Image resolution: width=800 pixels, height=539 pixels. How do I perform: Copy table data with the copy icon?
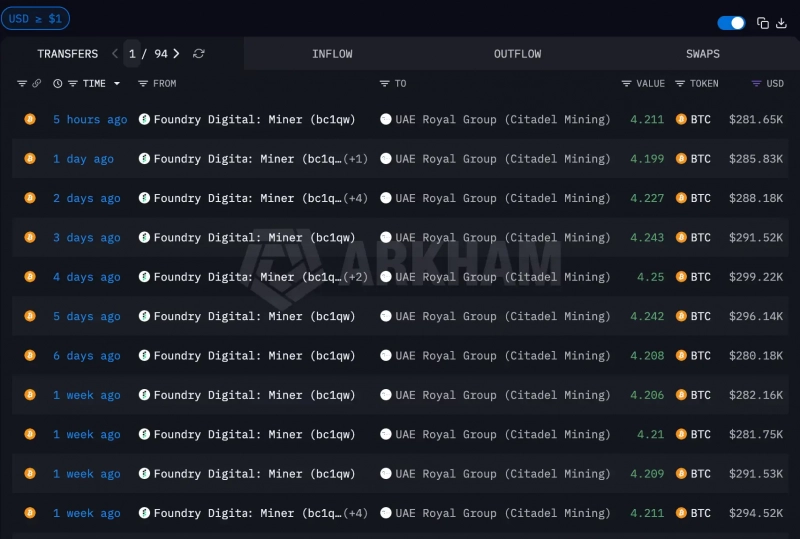763,23
